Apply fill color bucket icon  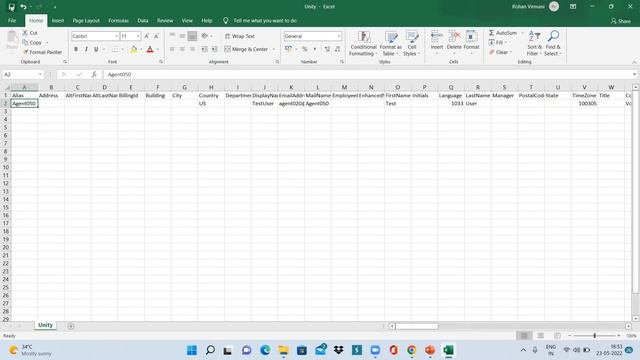point(133,49)
